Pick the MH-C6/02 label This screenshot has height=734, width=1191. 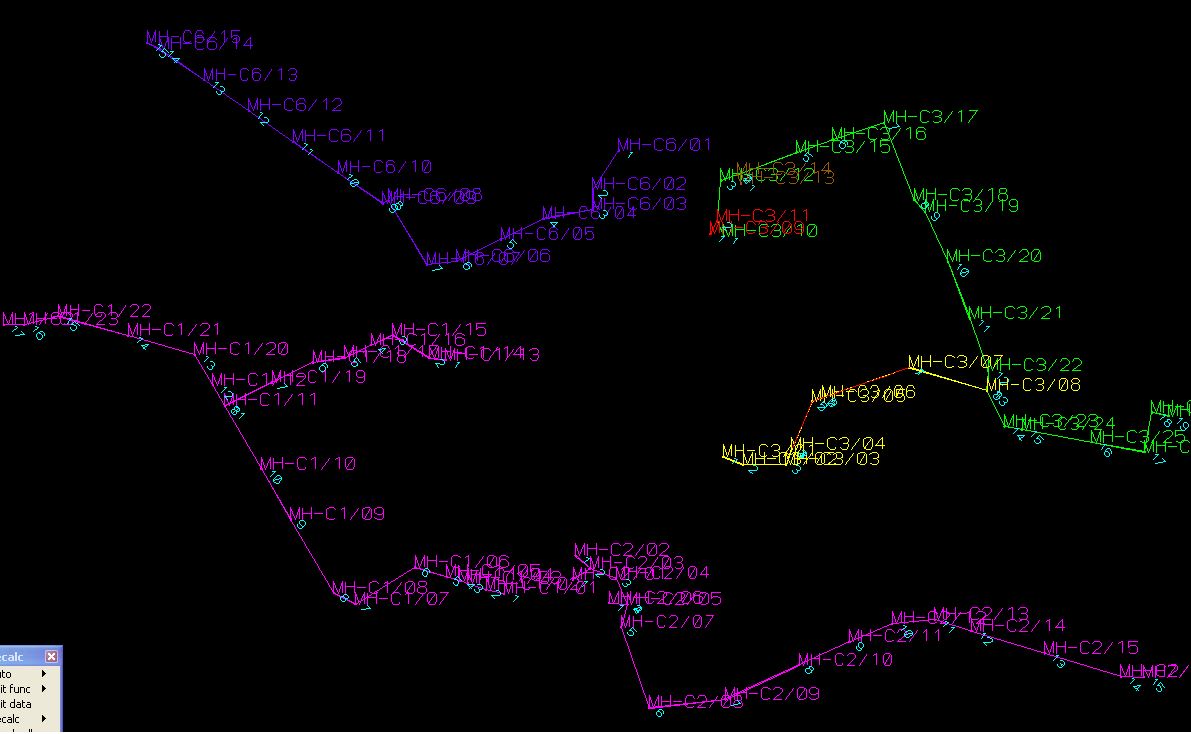[639, 183]
